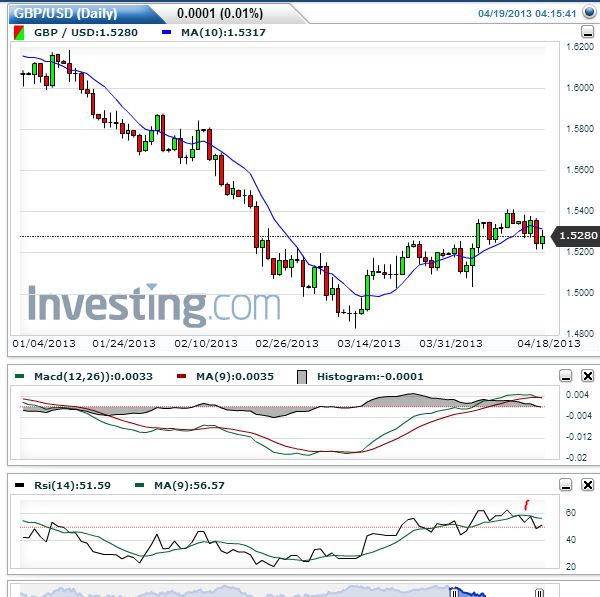This screenshot has height=597, width=600.
Task: Close the MACD indicator panel
Action: (588, 376)
